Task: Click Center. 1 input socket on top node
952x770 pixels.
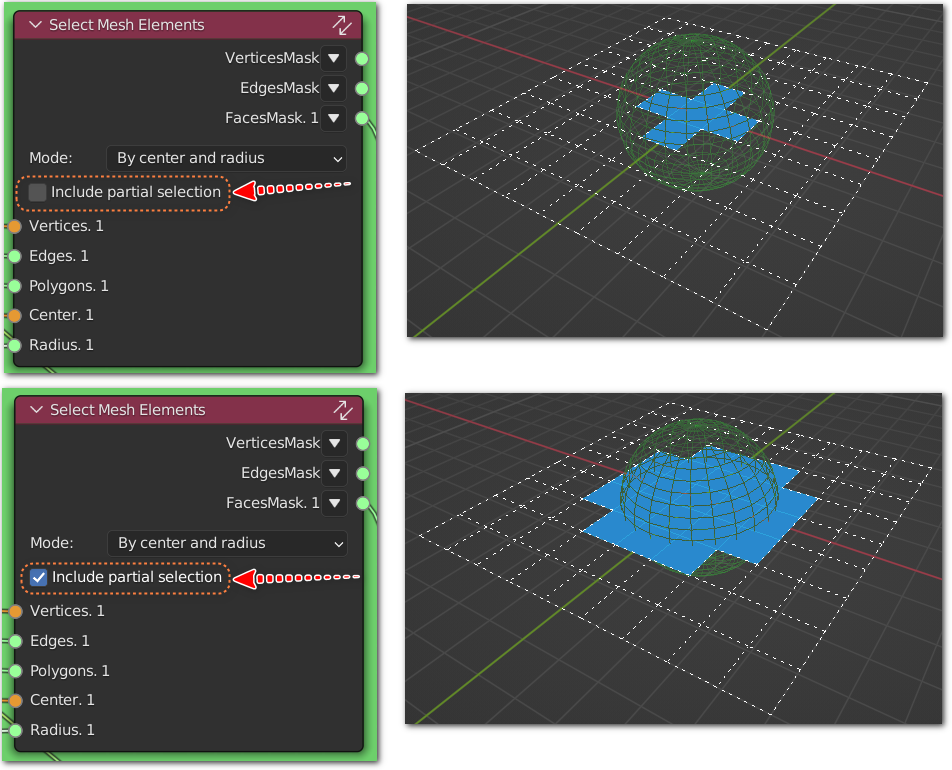Action: coord(15,316)
